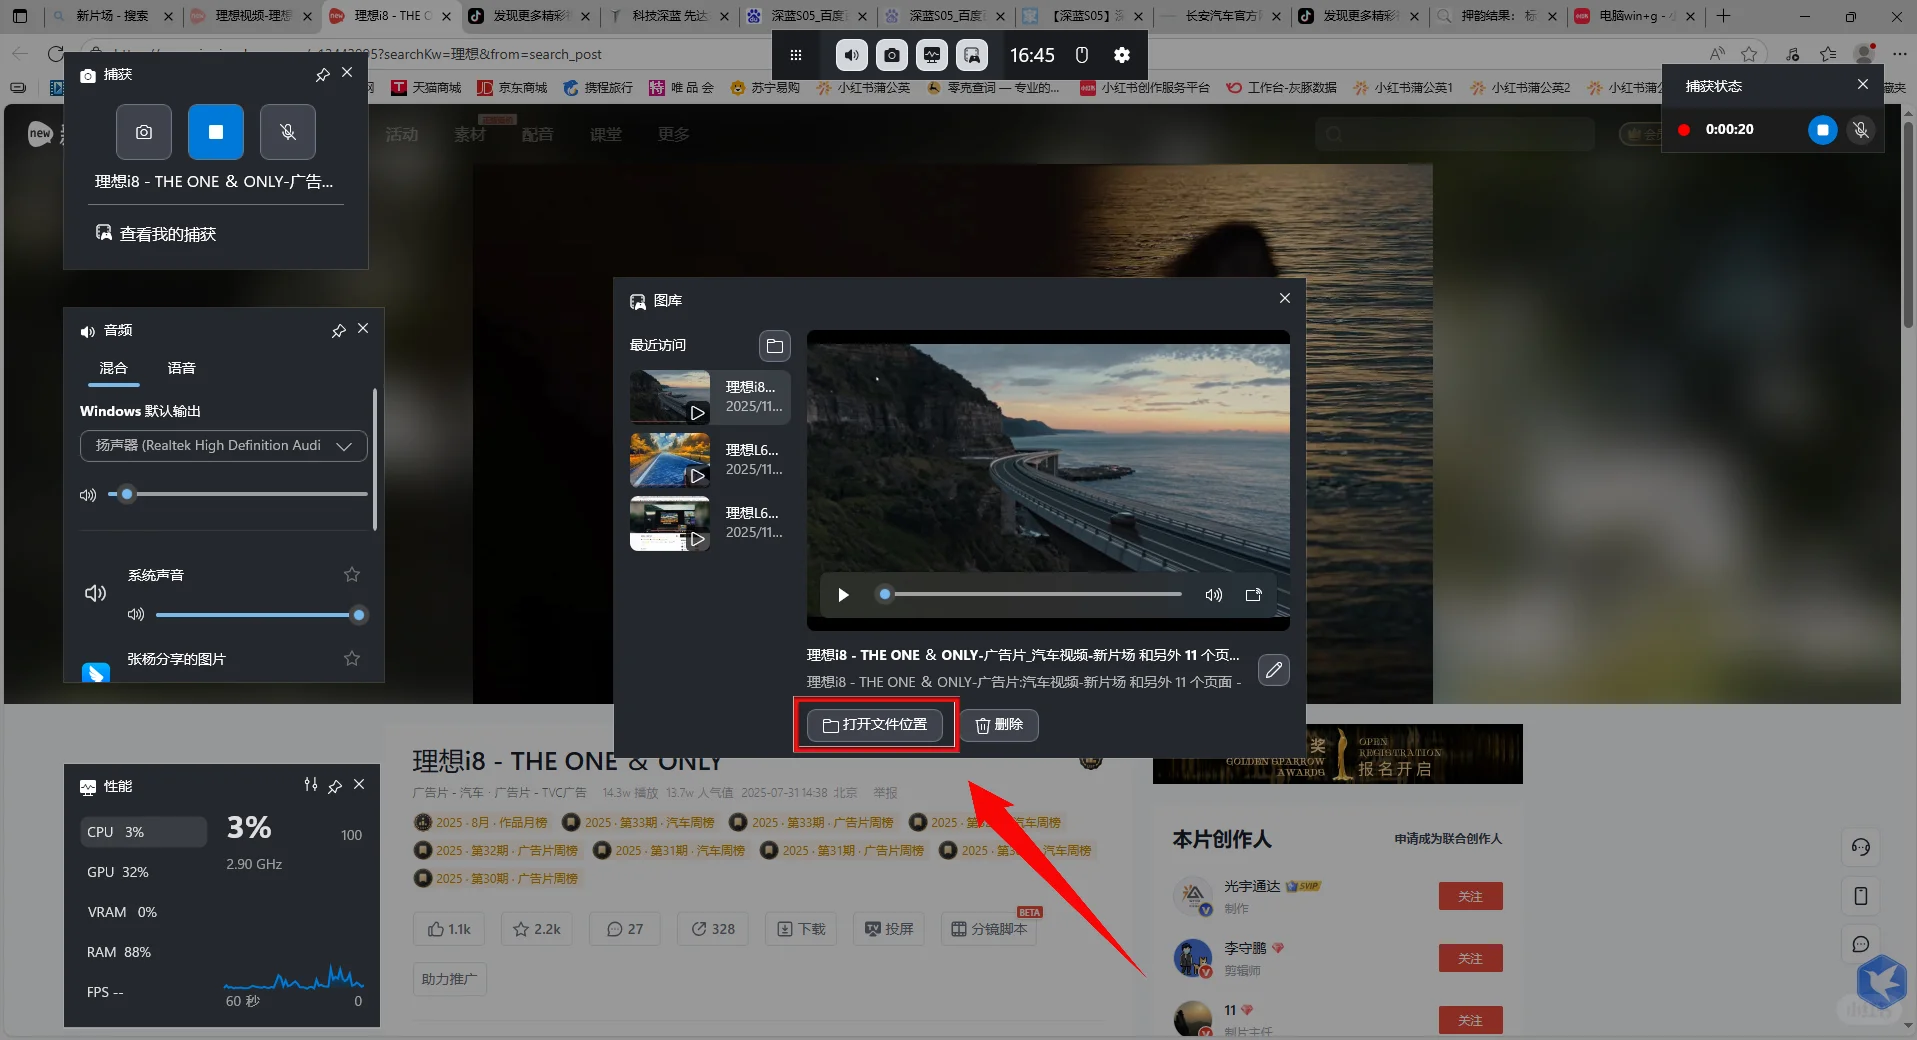This screenshot has width=1917, height=1040.
Task: Follow 光宇通达 with 关注 button
Action: (x=1470, y=897)
